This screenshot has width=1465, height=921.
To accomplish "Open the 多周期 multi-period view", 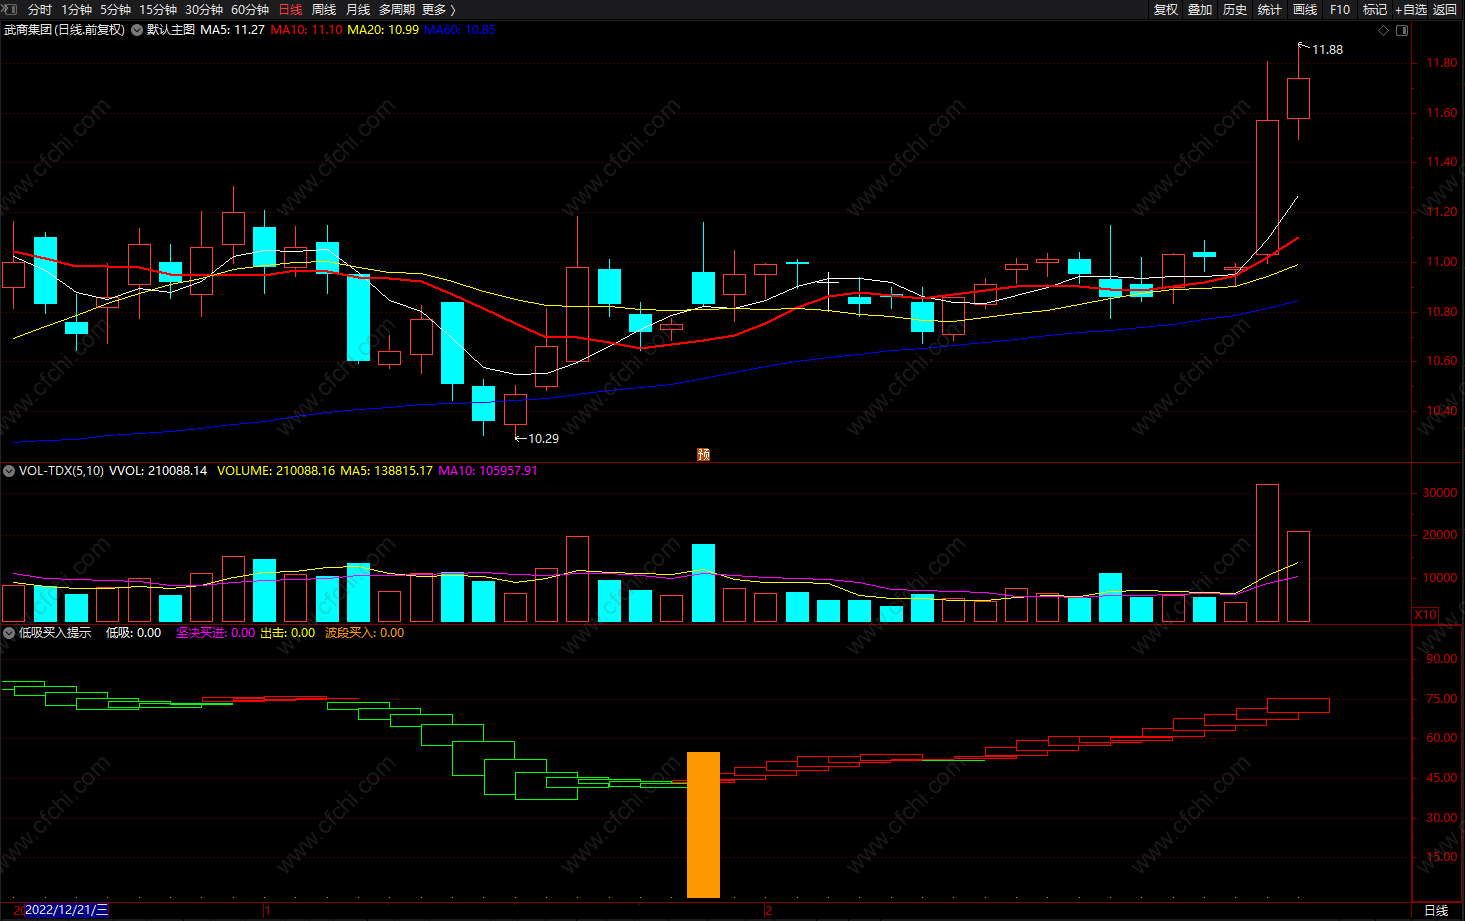I will pos(397,9).
